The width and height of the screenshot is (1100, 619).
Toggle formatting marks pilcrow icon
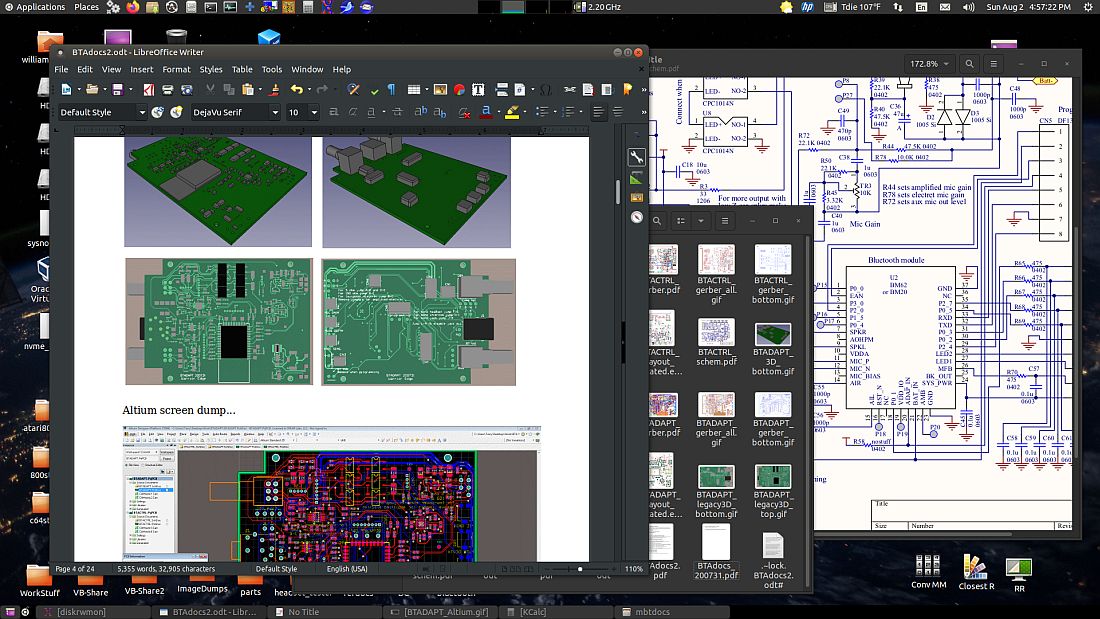[x=391, y=89]
